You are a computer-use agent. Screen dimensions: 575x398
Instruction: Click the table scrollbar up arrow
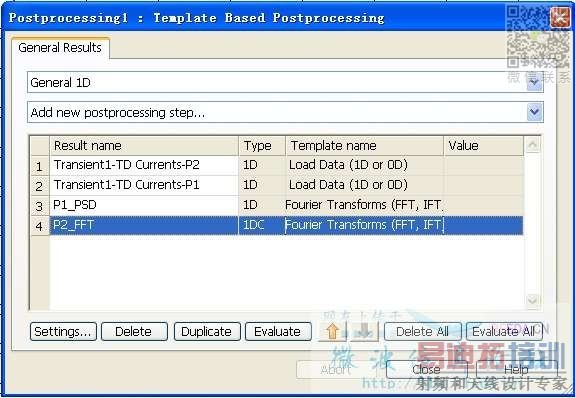pos(532,146)
